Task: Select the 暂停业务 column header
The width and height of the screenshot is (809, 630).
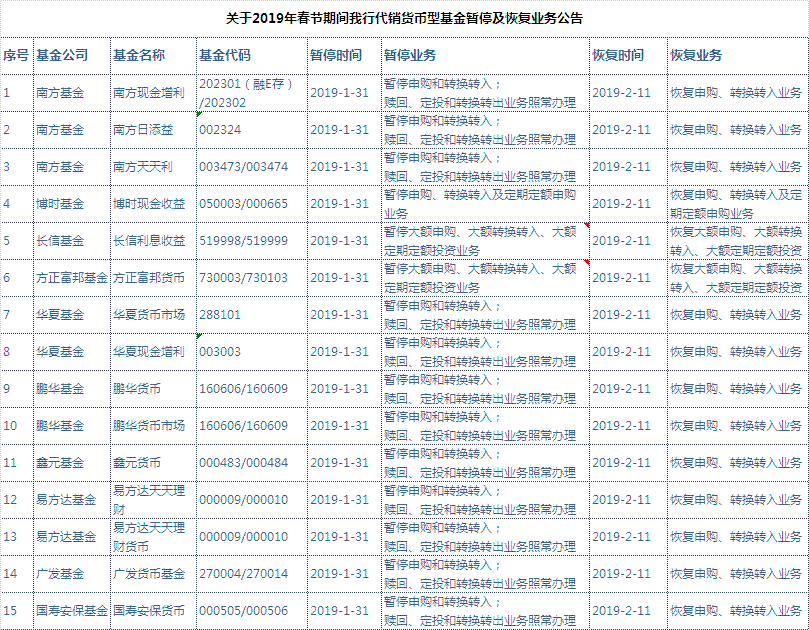Action: [409, 54]
